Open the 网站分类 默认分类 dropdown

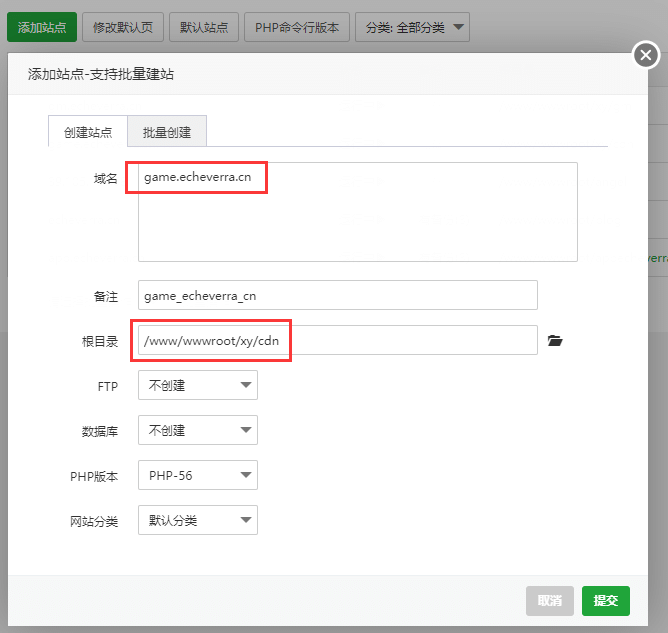click(198, 520)
